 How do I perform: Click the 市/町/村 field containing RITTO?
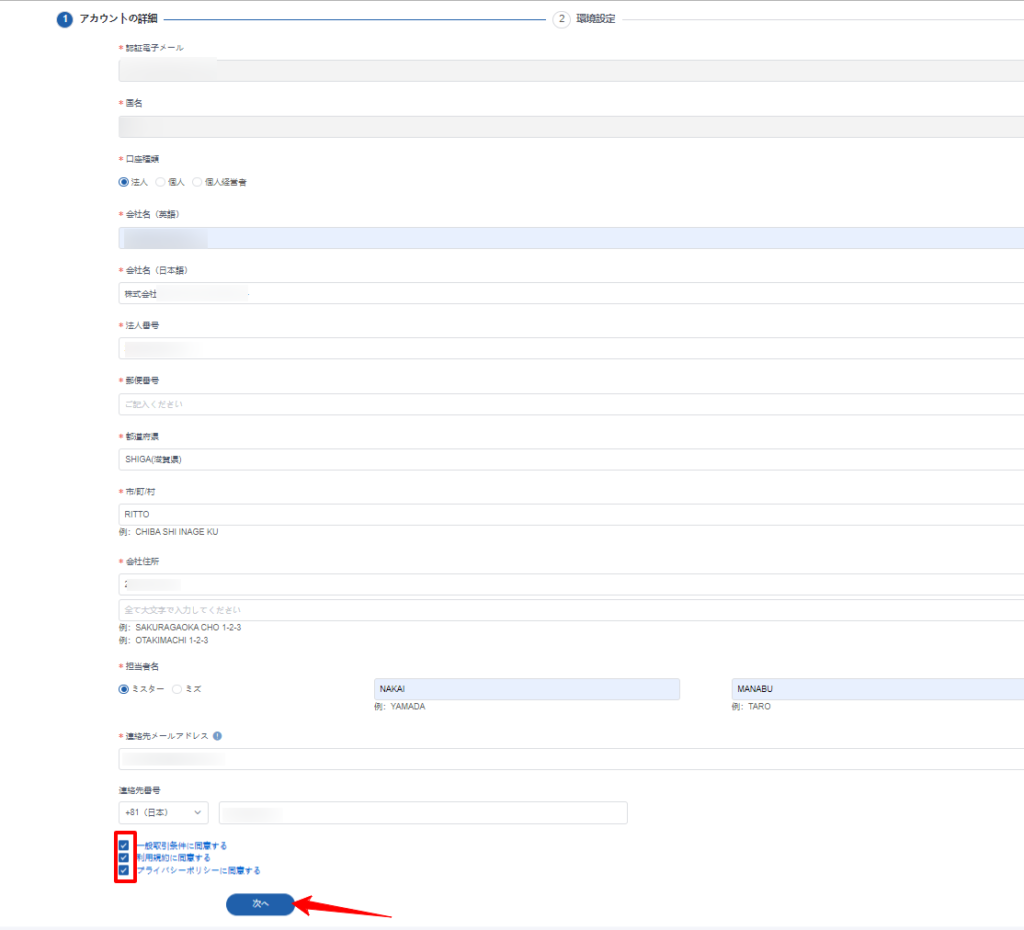[571, 515]
